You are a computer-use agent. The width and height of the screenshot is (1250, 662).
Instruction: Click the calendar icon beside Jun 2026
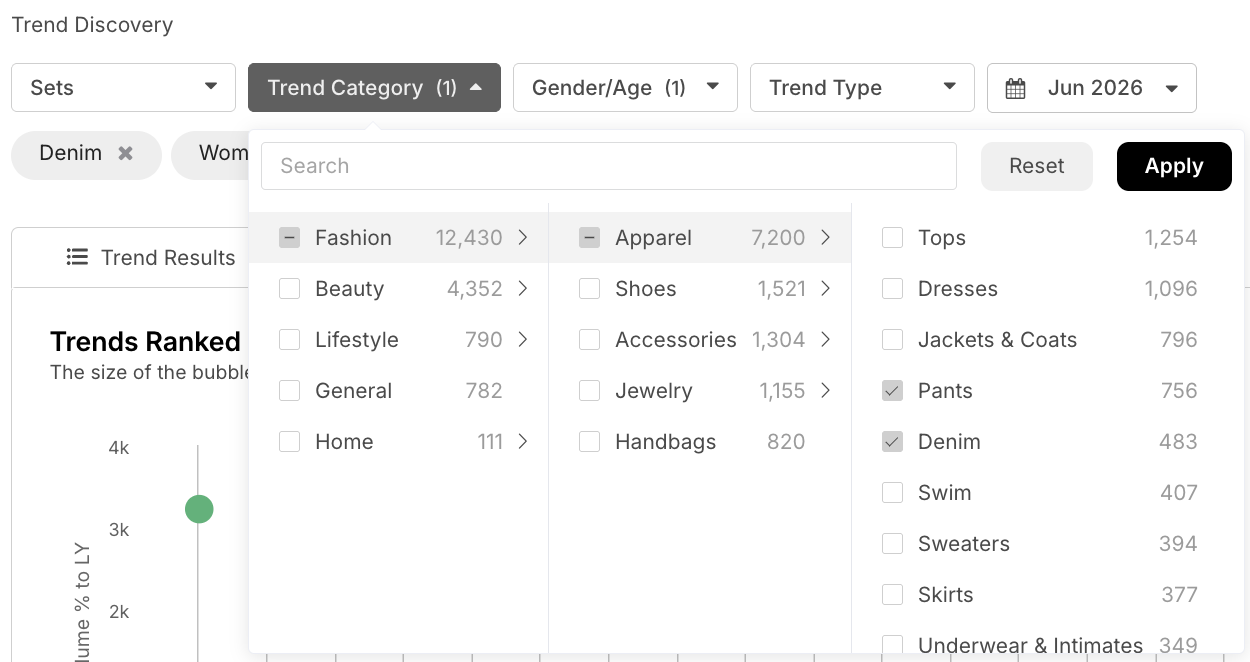point(1015,88)
